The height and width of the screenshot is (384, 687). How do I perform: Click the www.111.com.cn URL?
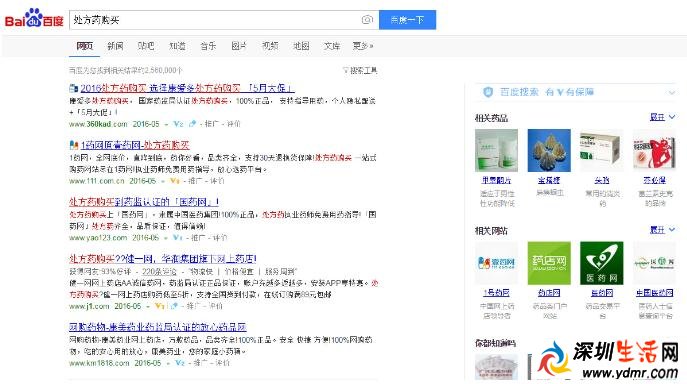click(x=96, y=181)
